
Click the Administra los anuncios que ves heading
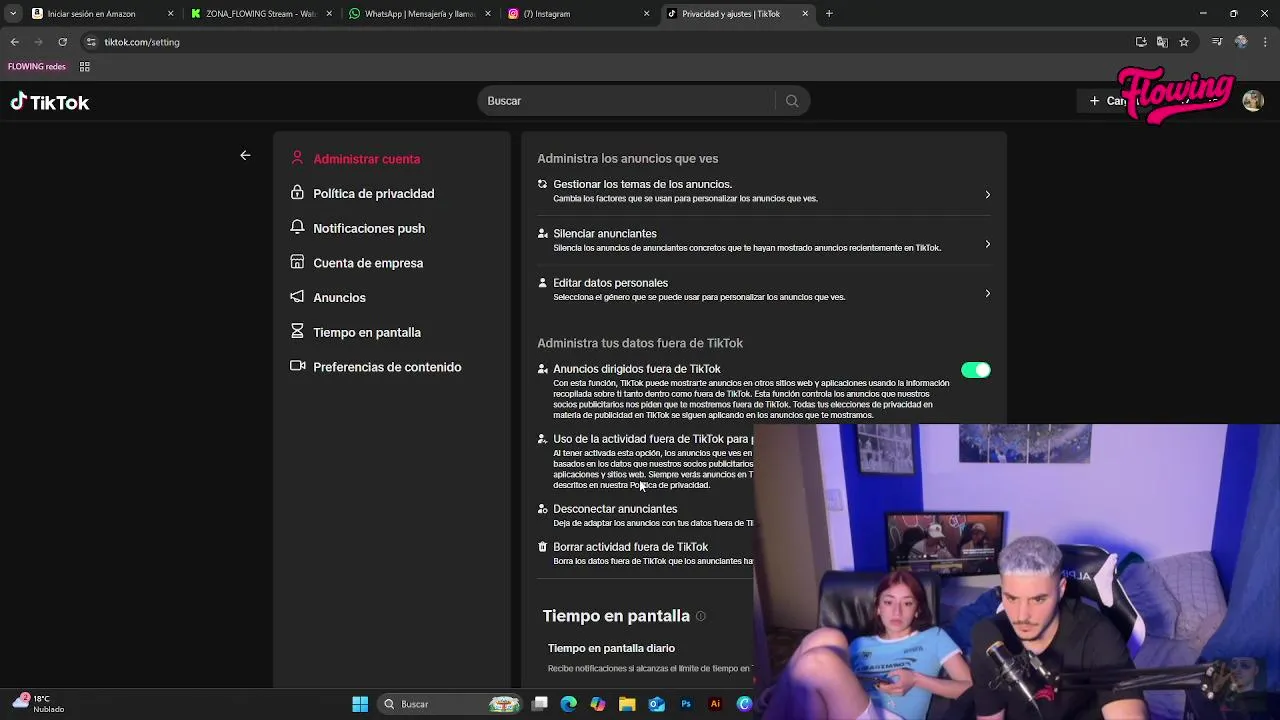pos(627,158)
